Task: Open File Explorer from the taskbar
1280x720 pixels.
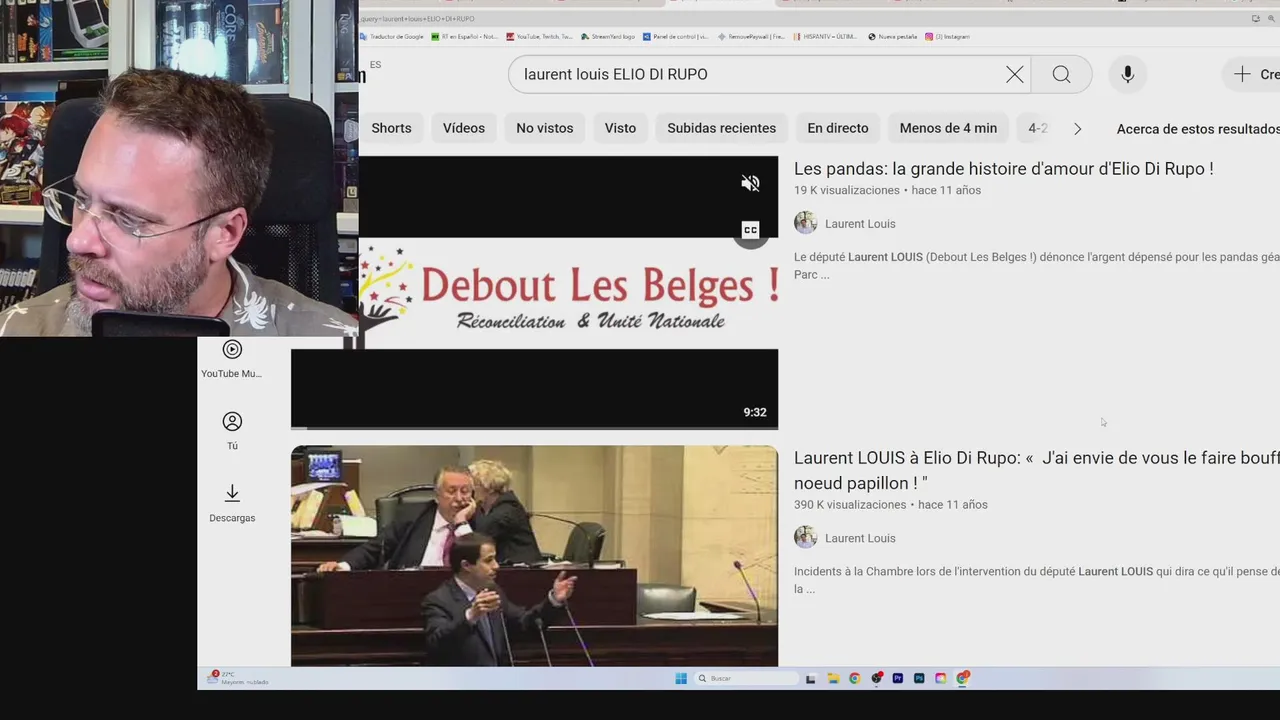Action: click(832, 678)
